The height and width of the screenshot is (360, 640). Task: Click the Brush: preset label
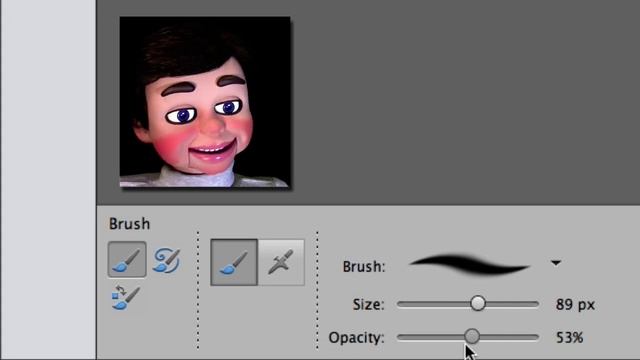(x=364, y=267)
